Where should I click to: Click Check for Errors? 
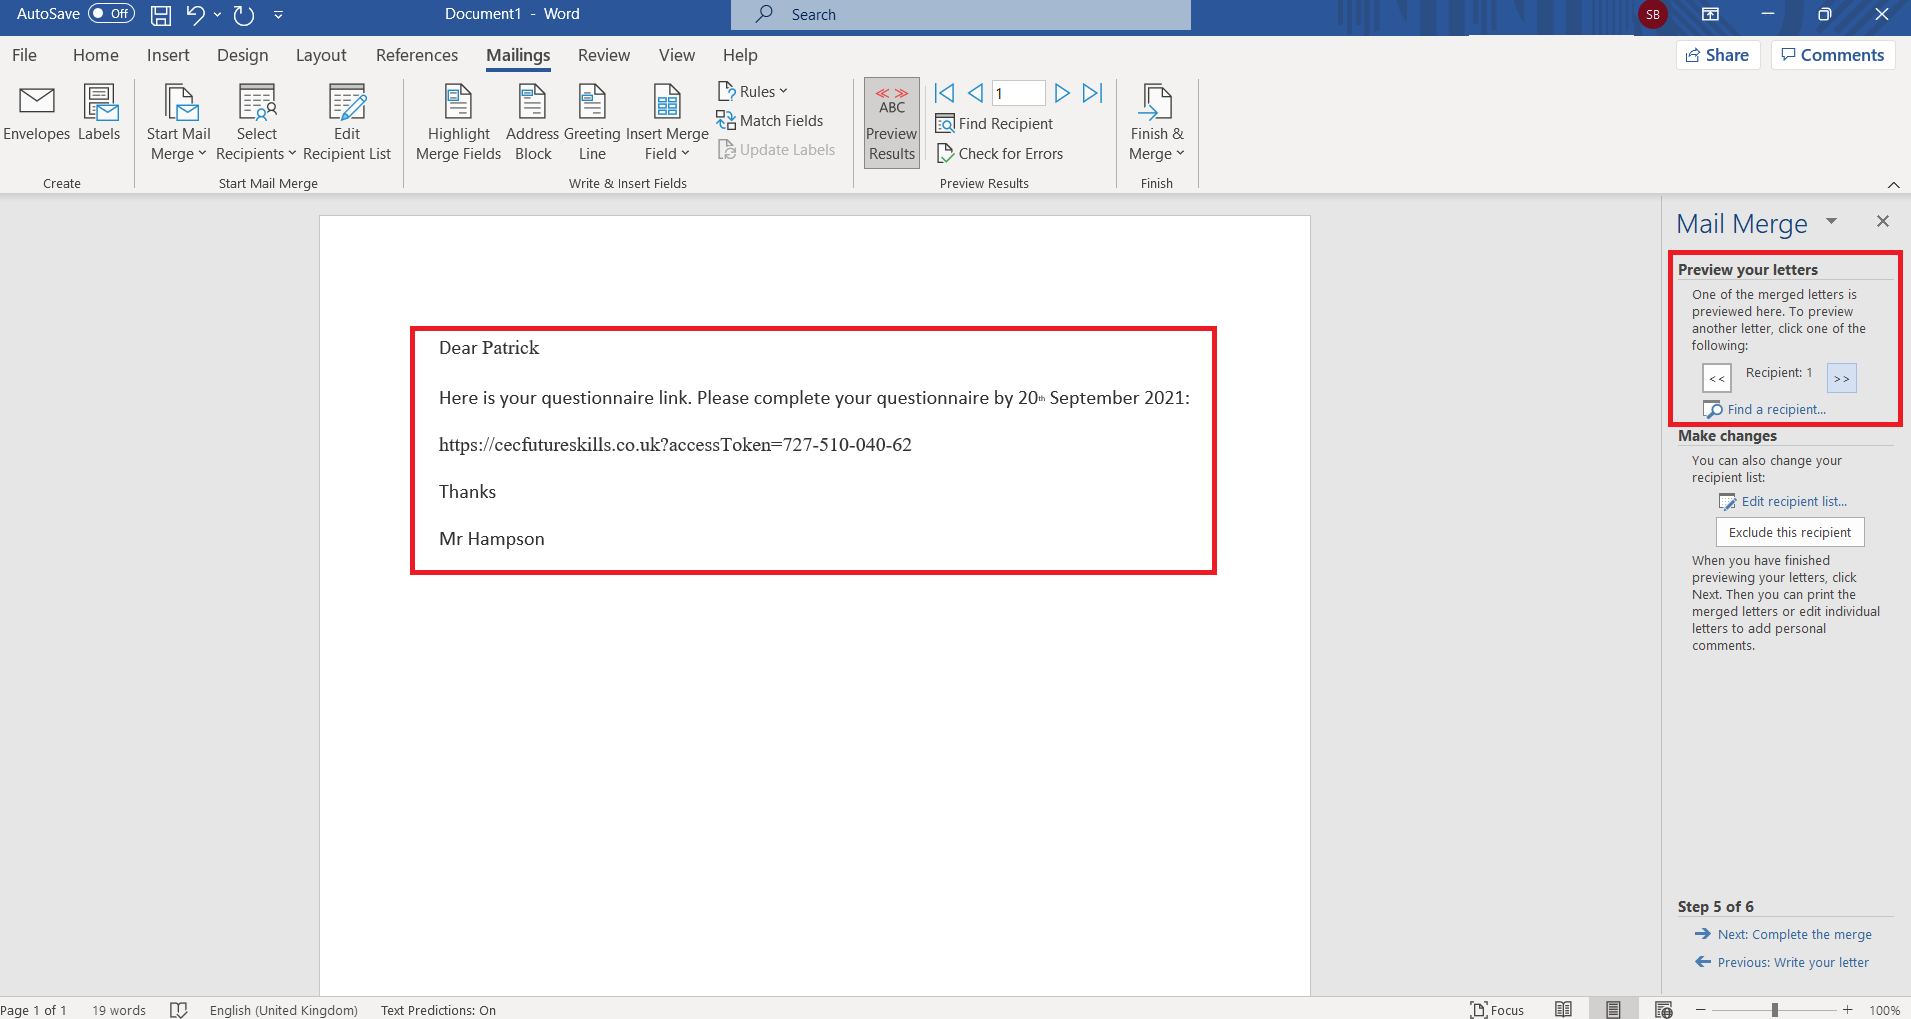1000,154
